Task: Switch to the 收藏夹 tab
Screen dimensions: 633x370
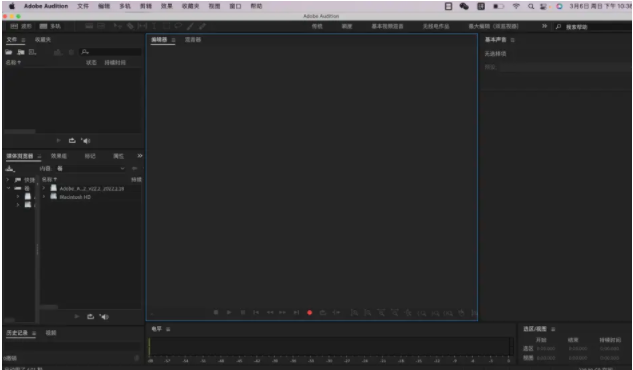Action: pos(43,40)
